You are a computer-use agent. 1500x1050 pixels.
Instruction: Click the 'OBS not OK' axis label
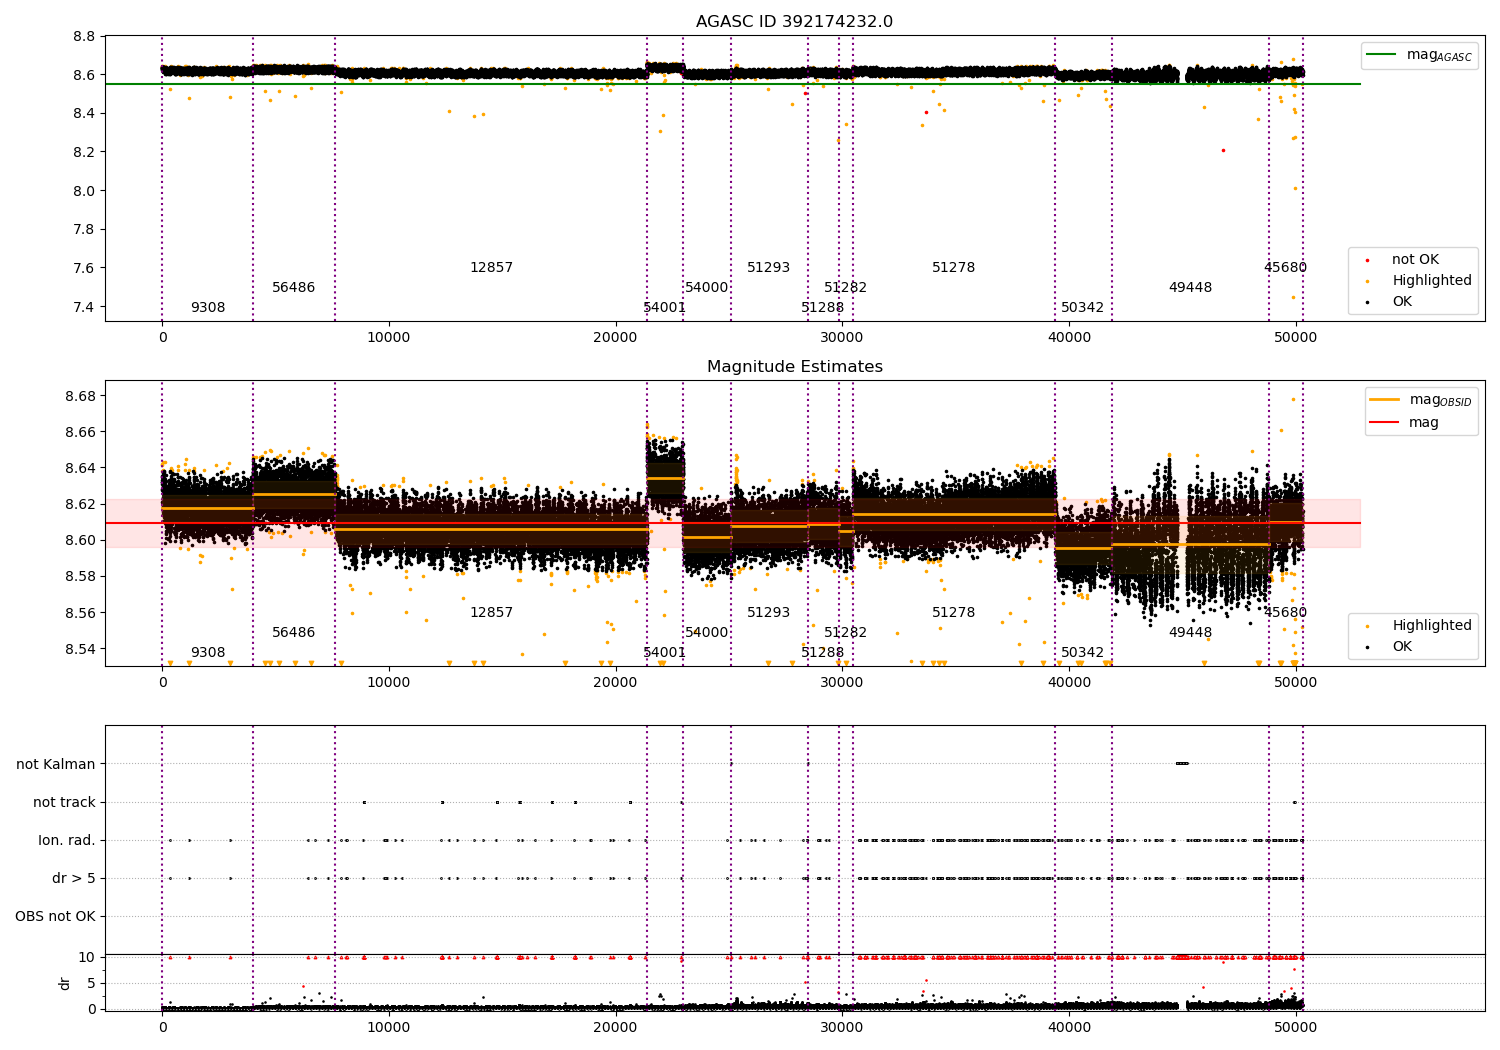(55, 916)
